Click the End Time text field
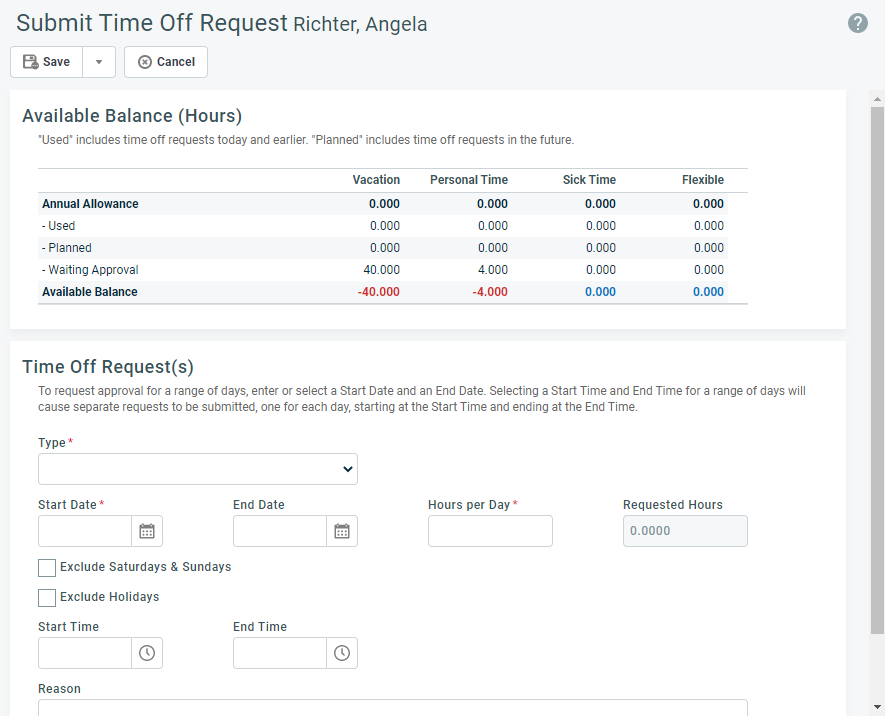This screenshot has height=716, width=885. 280,653
